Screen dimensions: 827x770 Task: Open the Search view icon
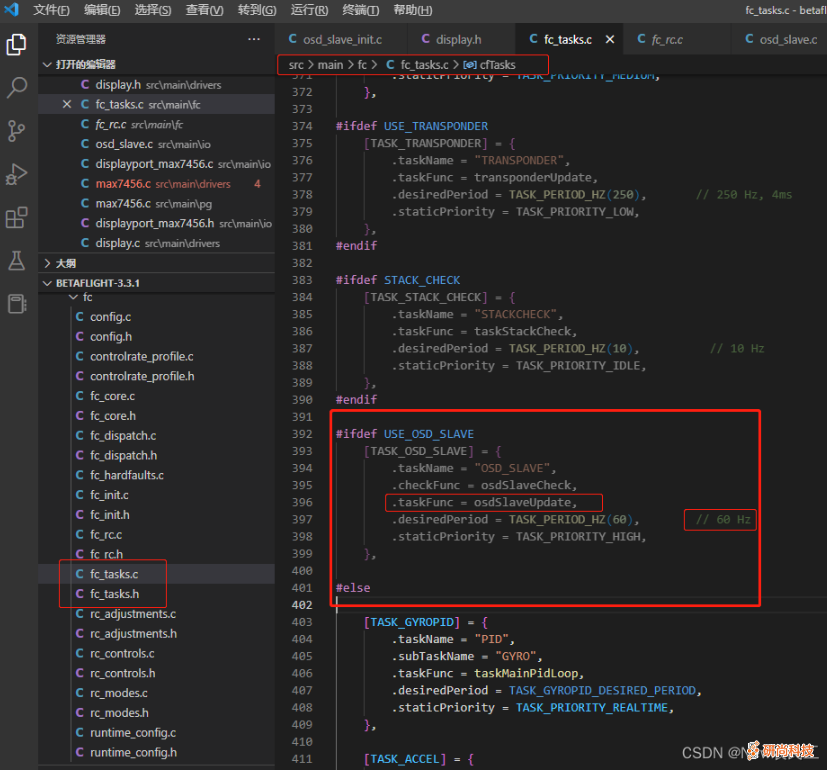(17, 88)
